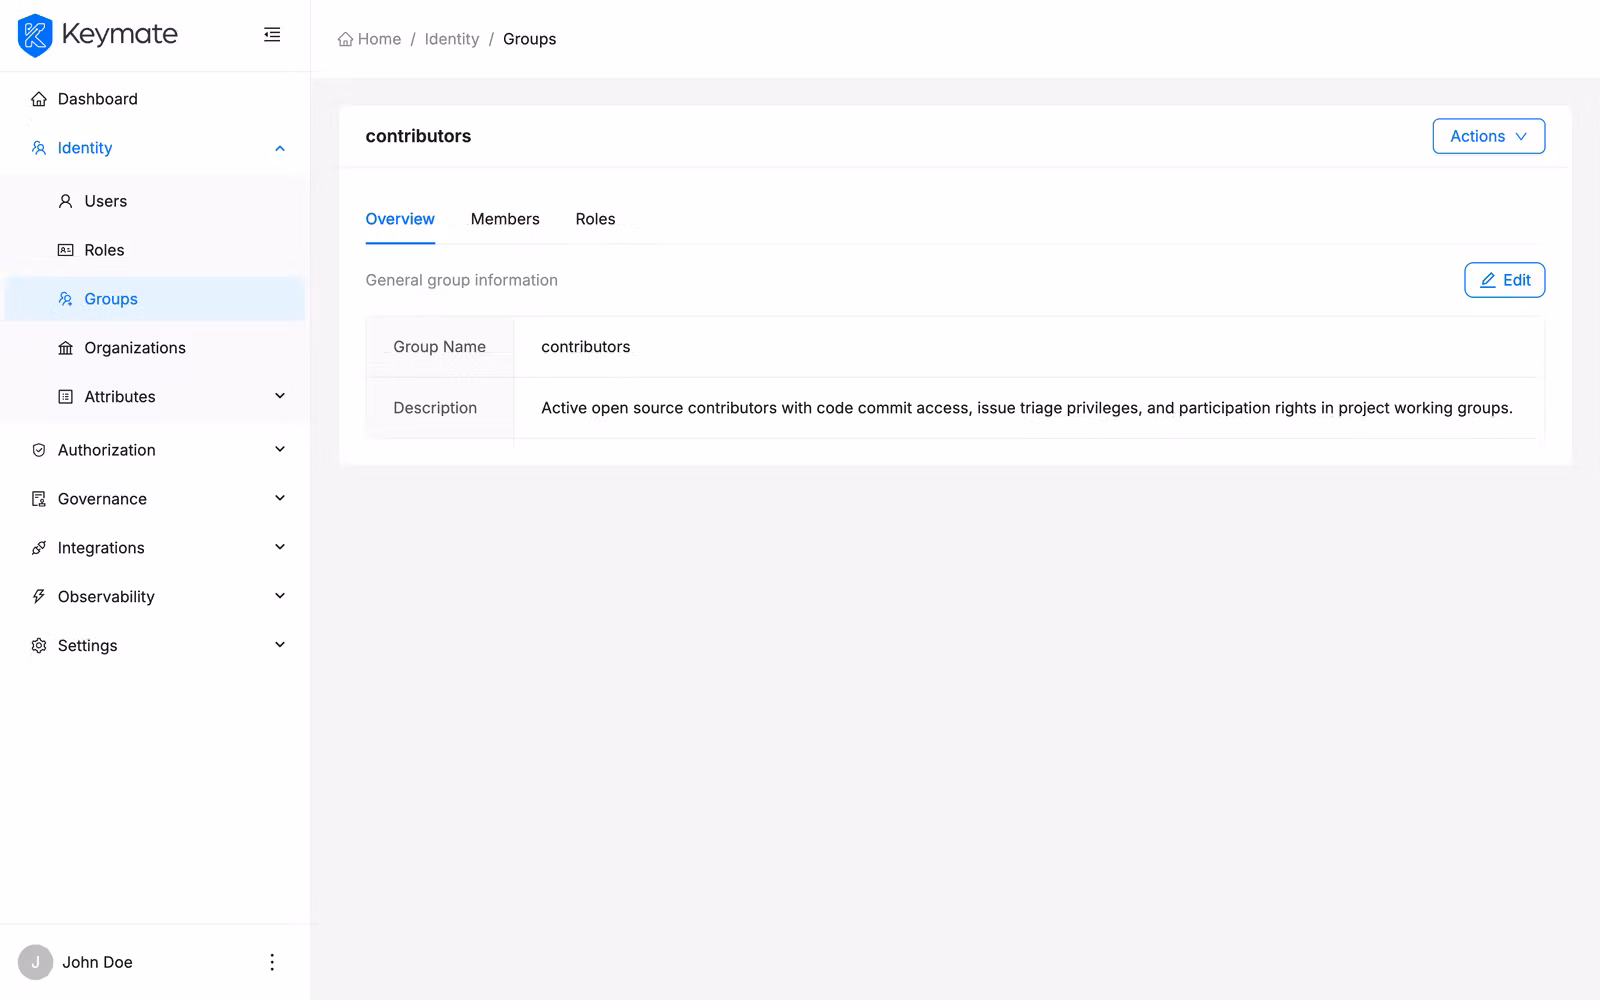
Task: Expand the Authorization section
Action: [280, 450]
